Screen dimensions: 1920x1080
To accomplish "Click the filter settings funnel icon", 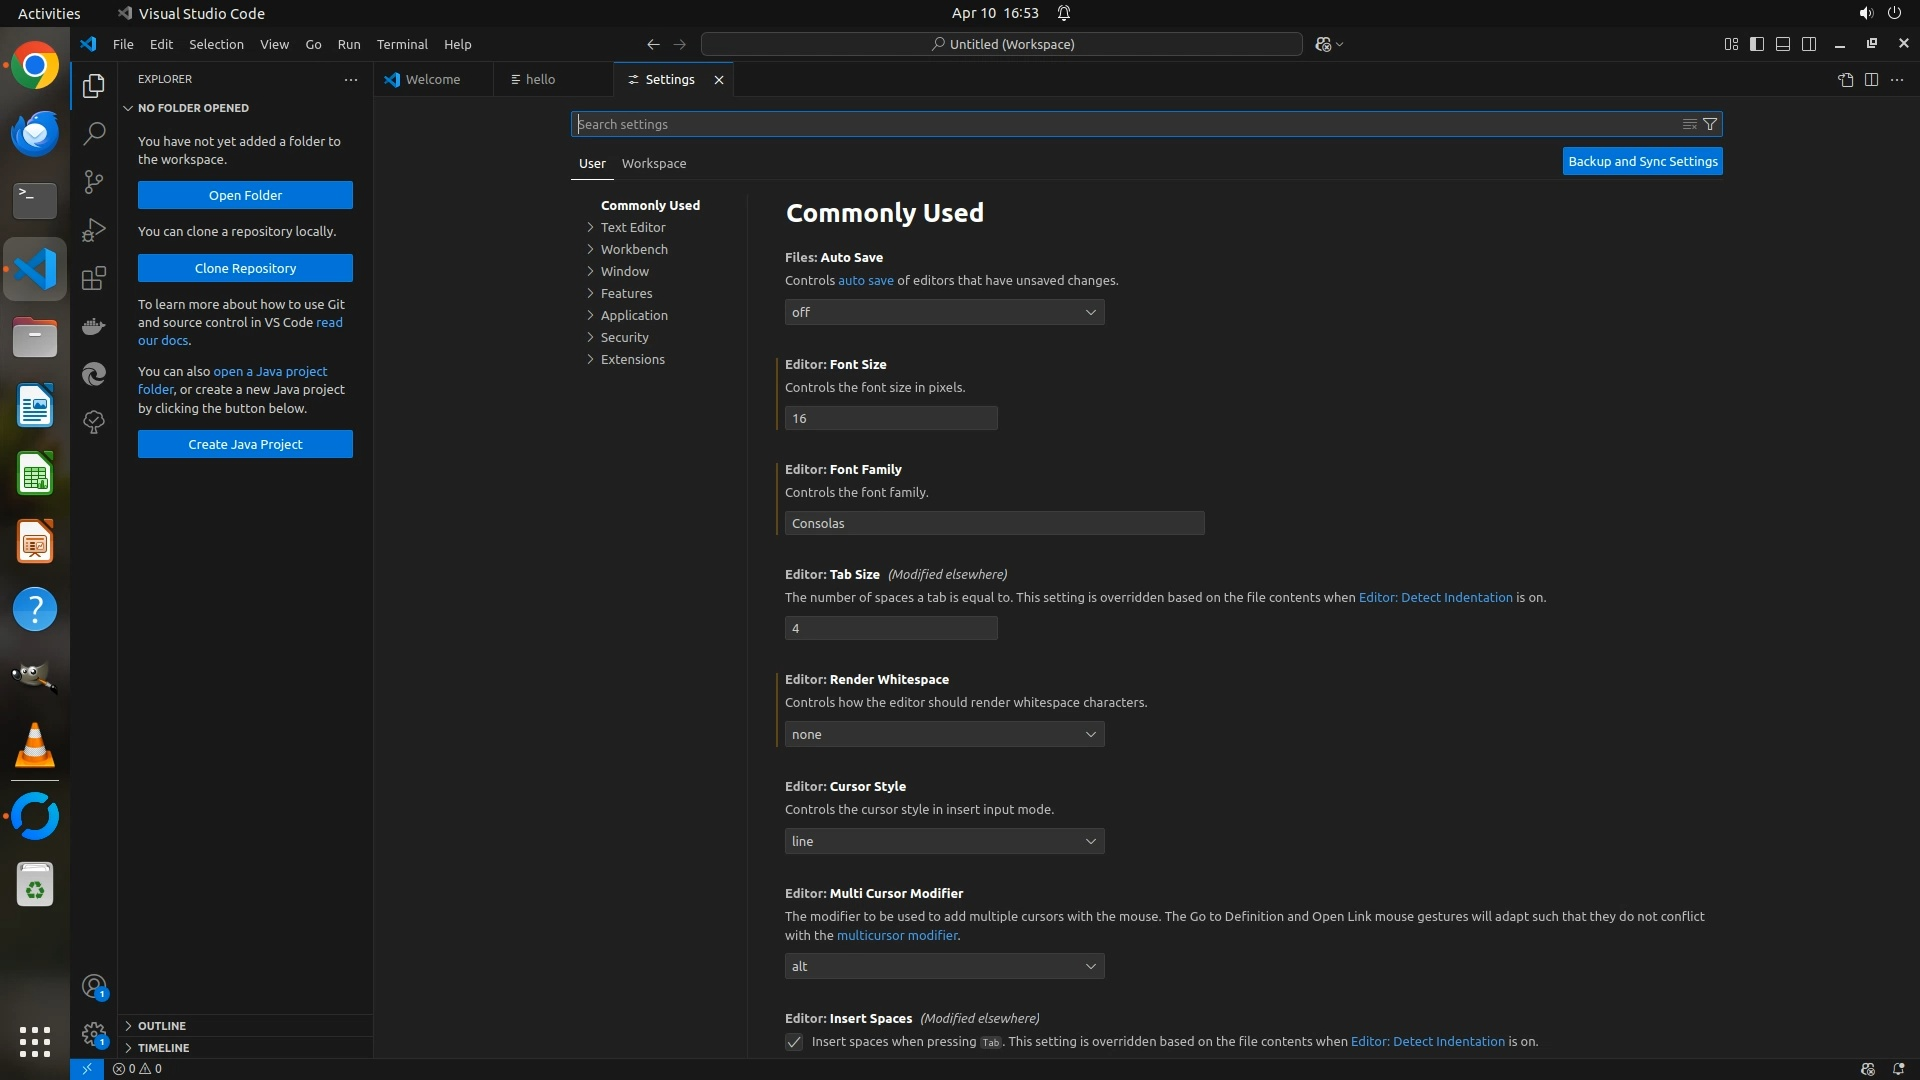I will [x=1710, y=124].
